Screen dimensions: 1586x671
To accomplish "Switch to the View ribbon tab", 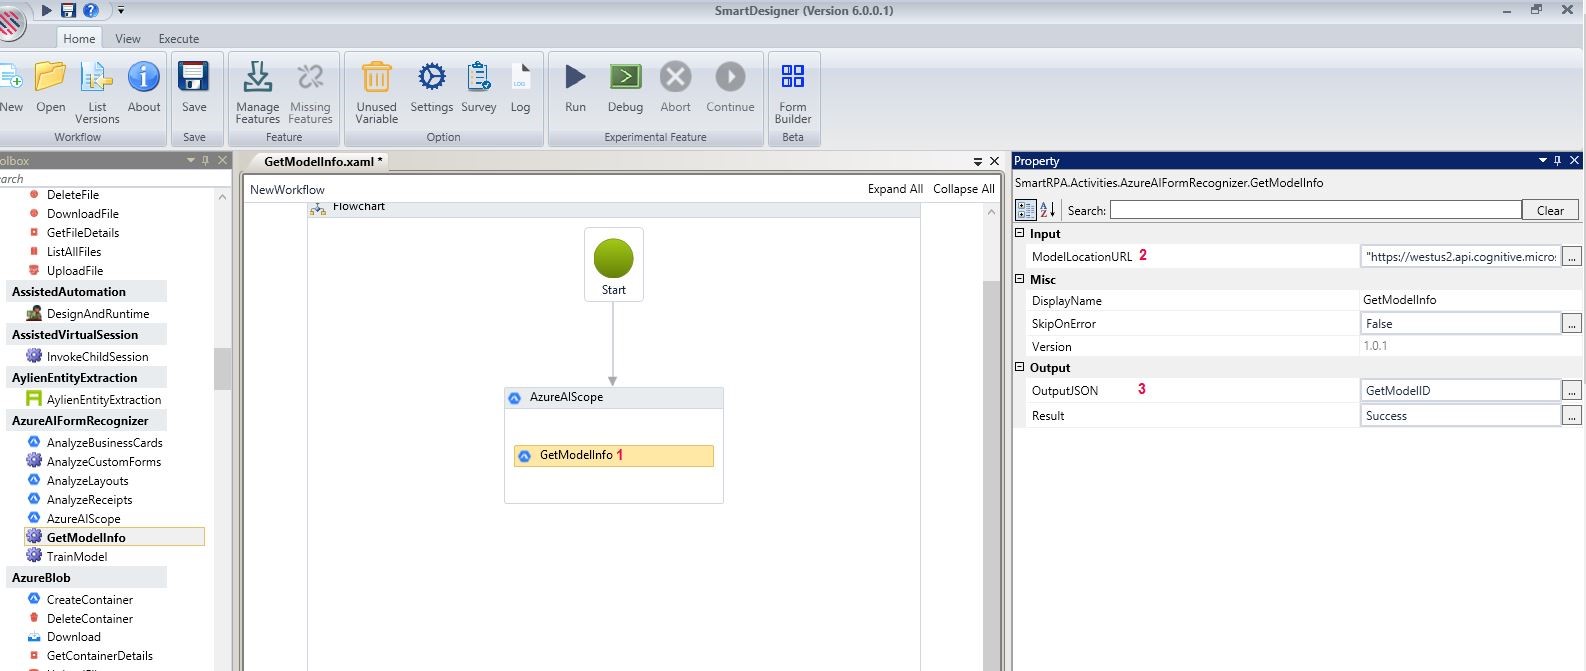I will coord(128,39).
